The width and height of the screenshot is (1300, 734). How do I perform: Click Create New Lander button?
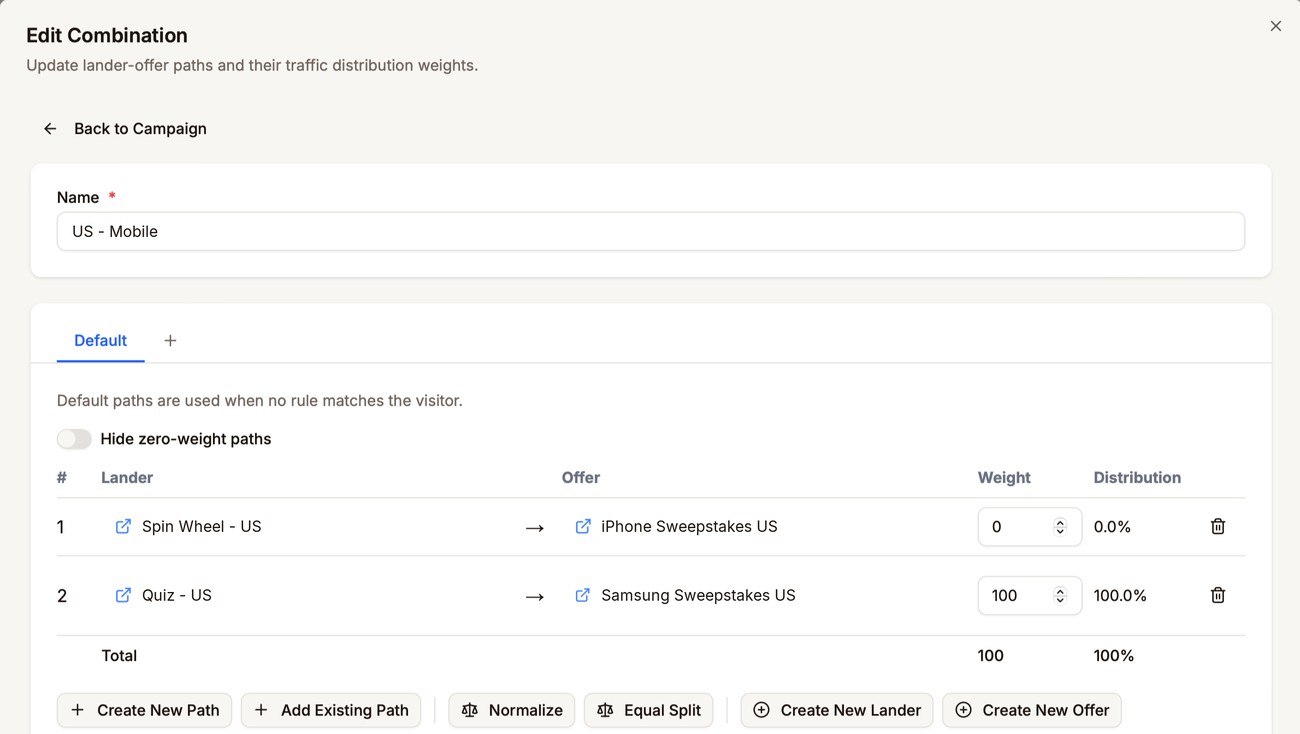pos(837,710)
